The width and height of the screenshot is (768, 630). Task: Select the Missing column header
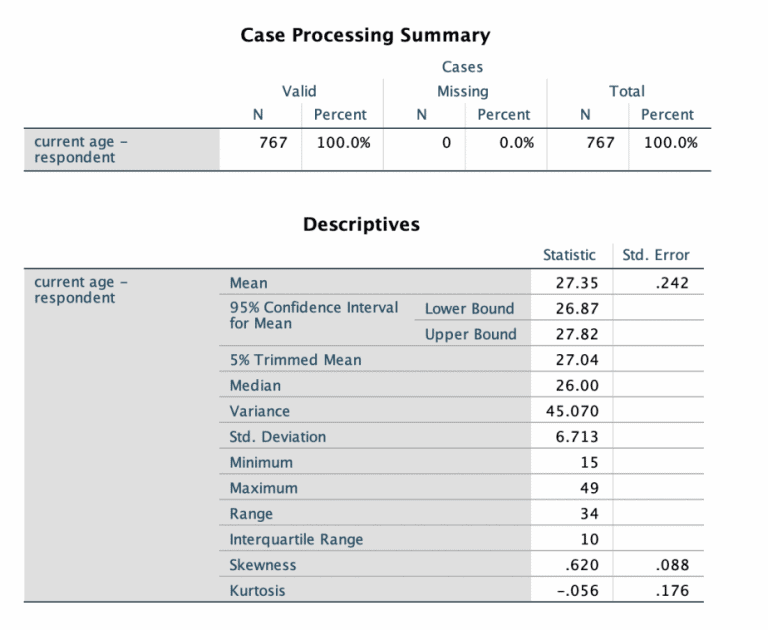pyautogui.click(x=462, y=91)
